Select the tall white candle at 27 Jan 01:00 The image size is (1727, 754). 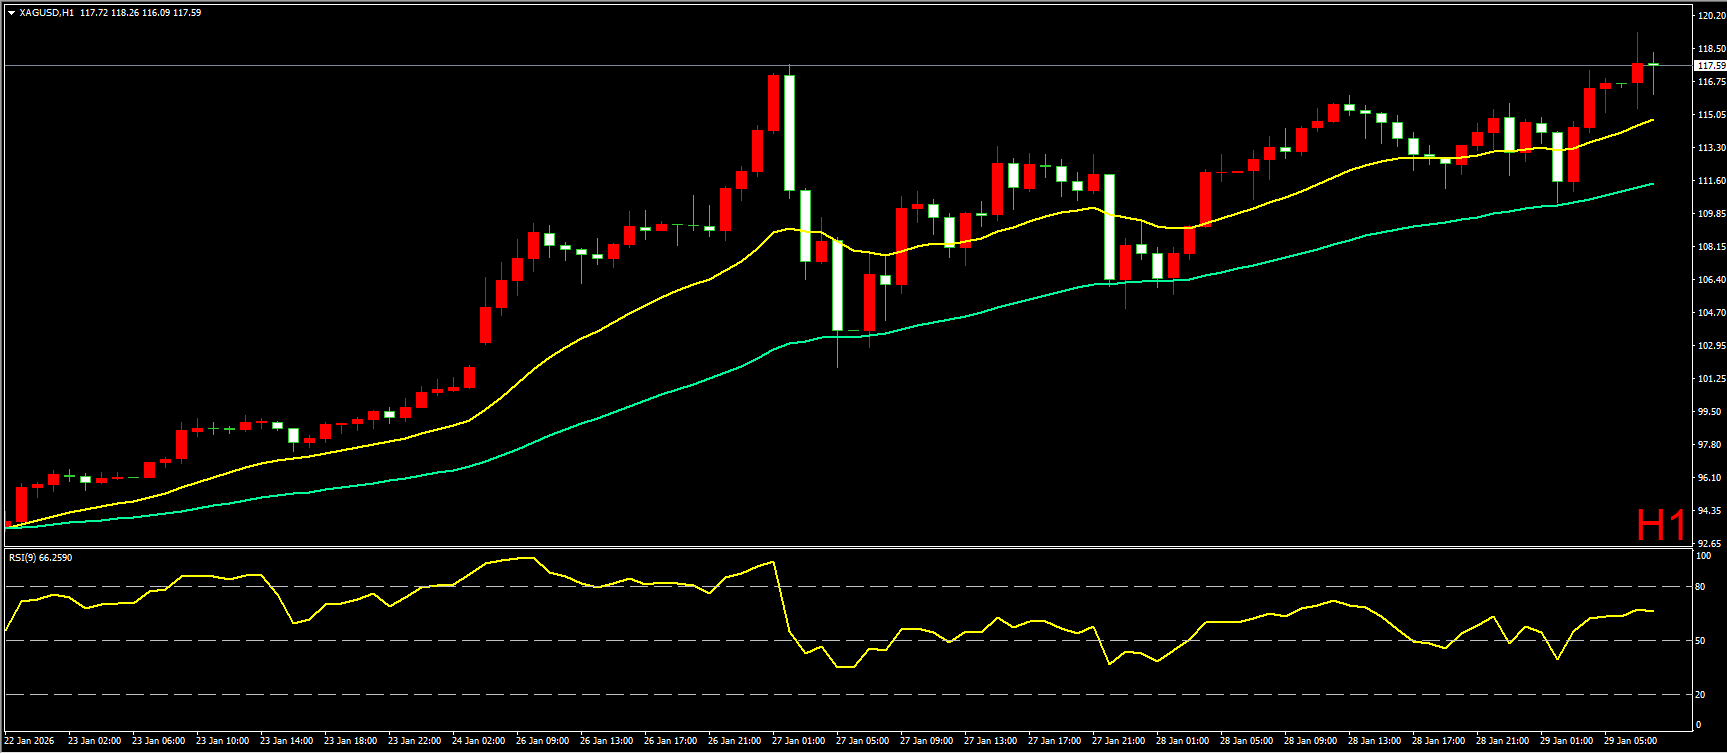pyautogui.click(x=789, y=132)
